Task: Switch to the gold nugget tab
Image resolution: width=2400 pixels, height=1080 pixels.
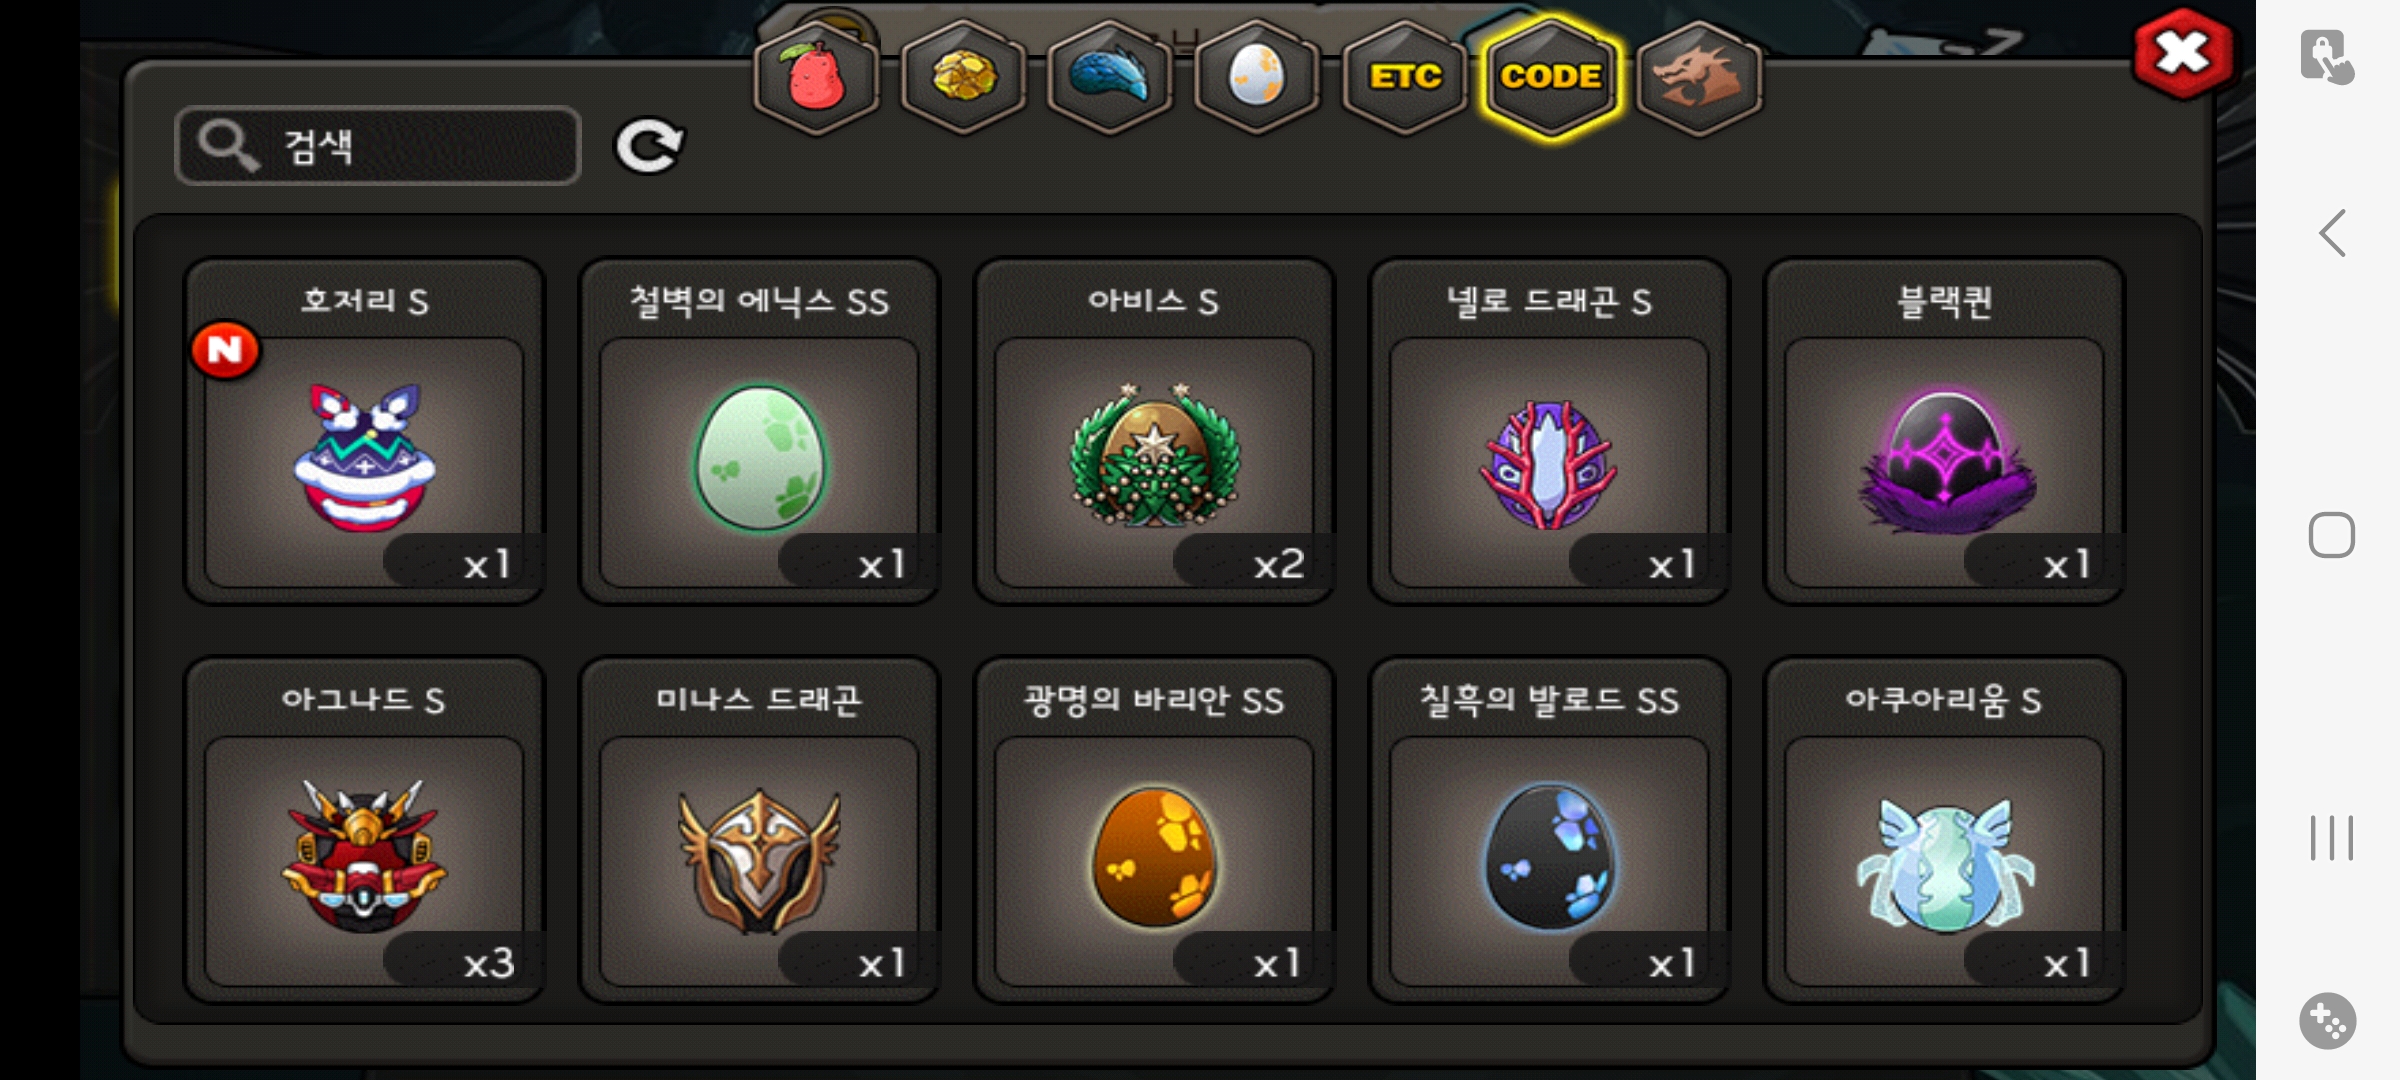Action: pos(963,78)
